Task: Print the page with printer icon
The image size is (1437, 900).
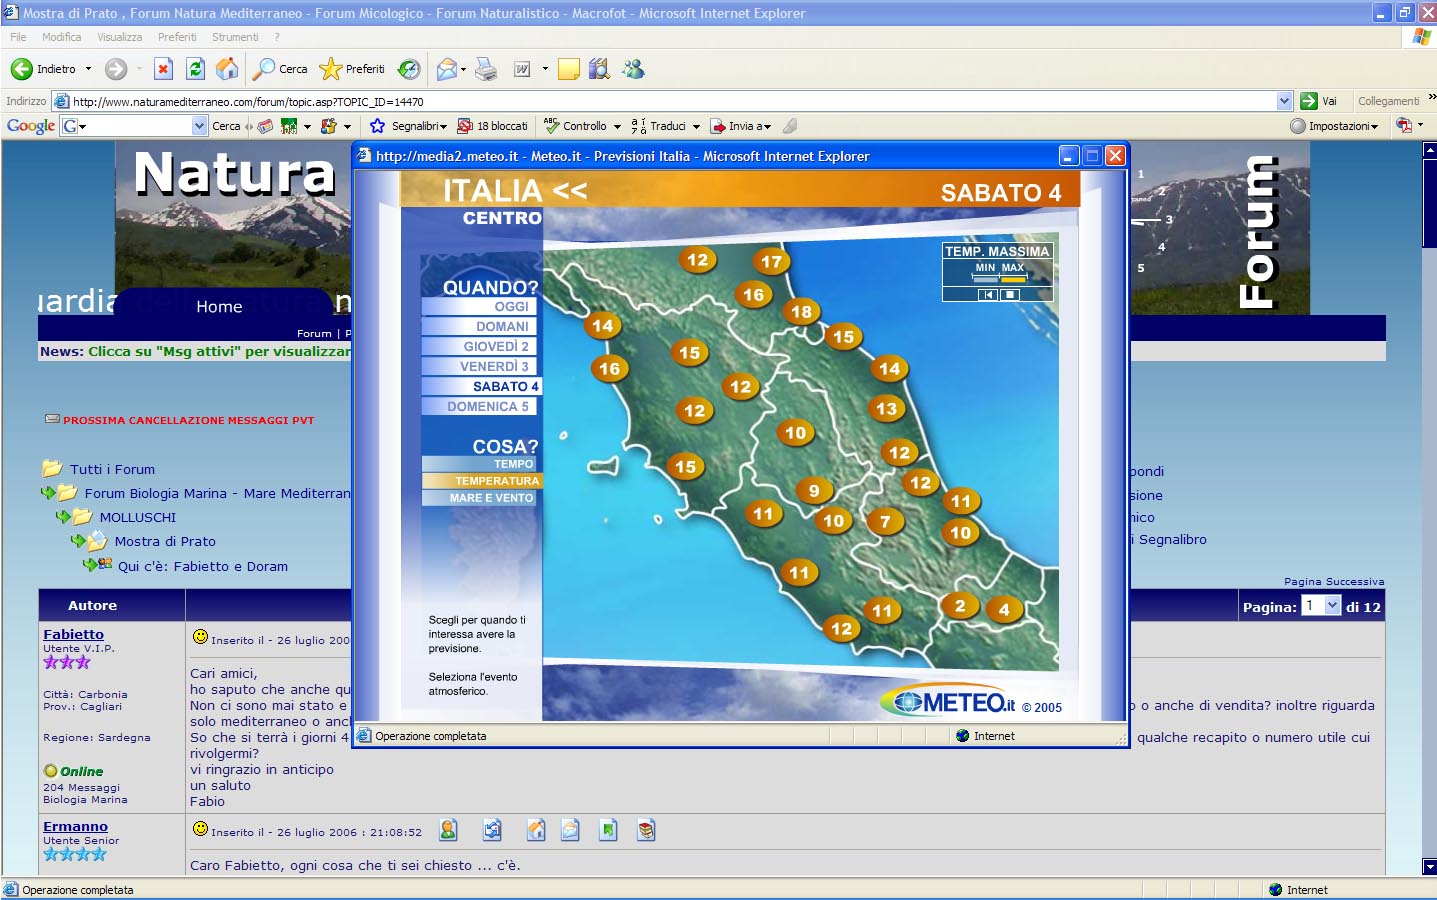Action: click(x=486, y=69)
